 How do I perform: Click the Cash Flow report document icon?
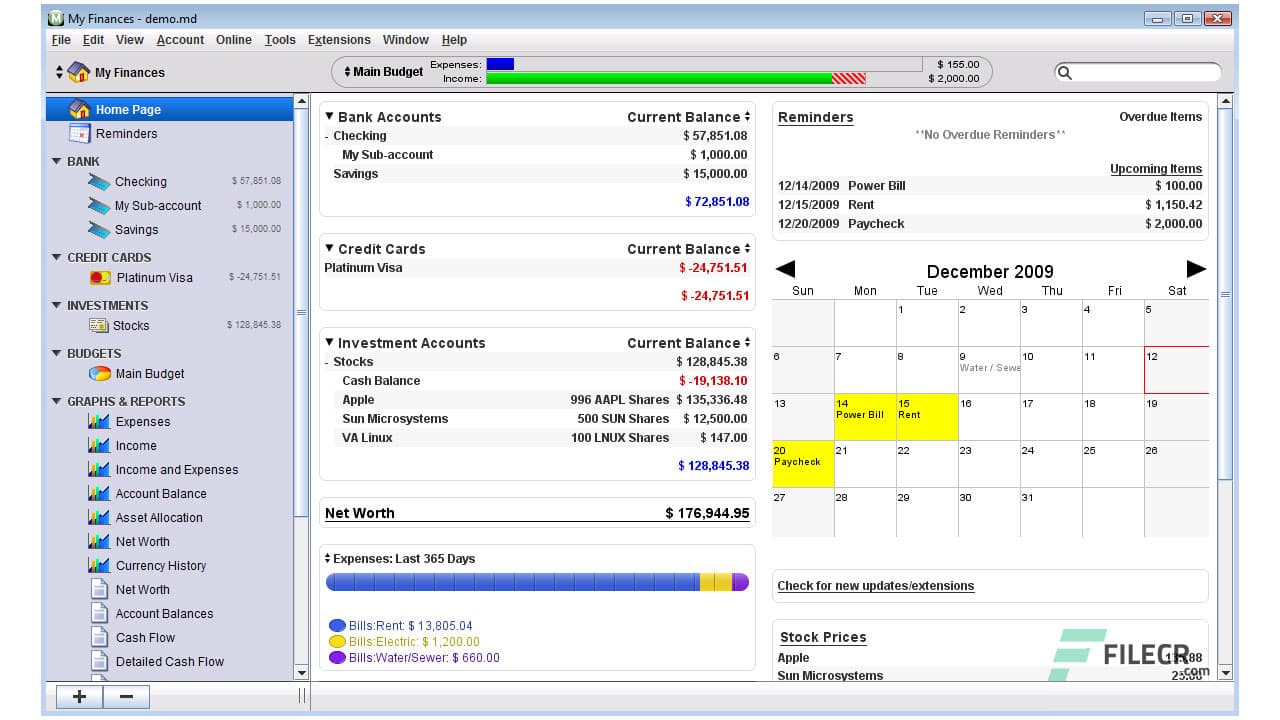99,638
